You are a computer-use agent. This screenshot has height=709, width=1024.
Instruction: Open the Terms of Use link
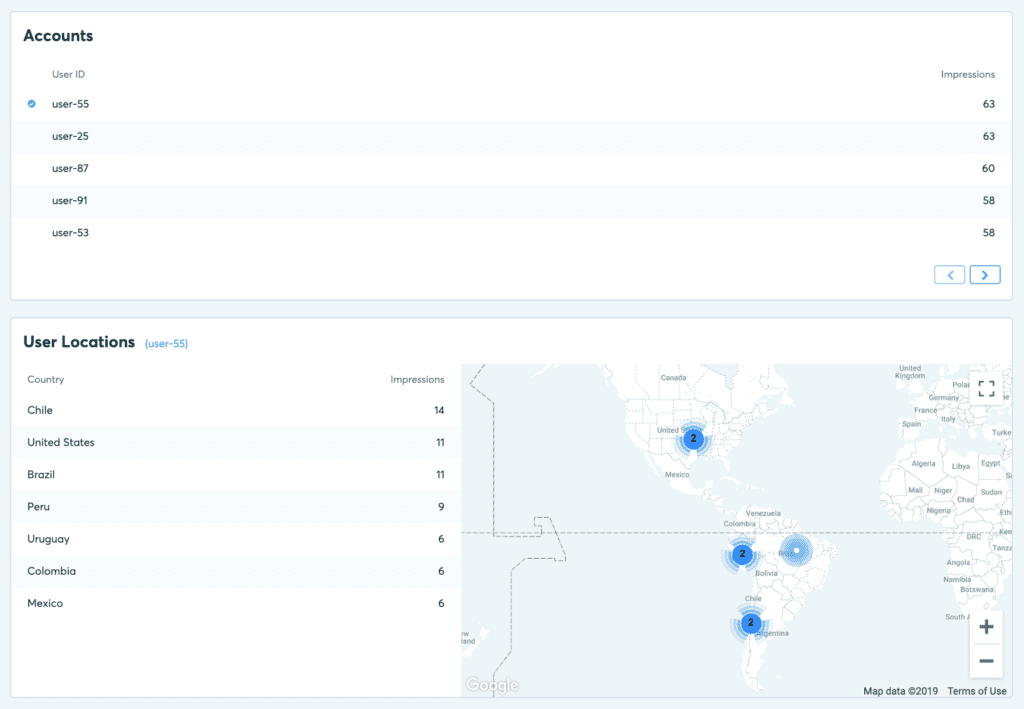pyautogui.click(x=977, y=691)
